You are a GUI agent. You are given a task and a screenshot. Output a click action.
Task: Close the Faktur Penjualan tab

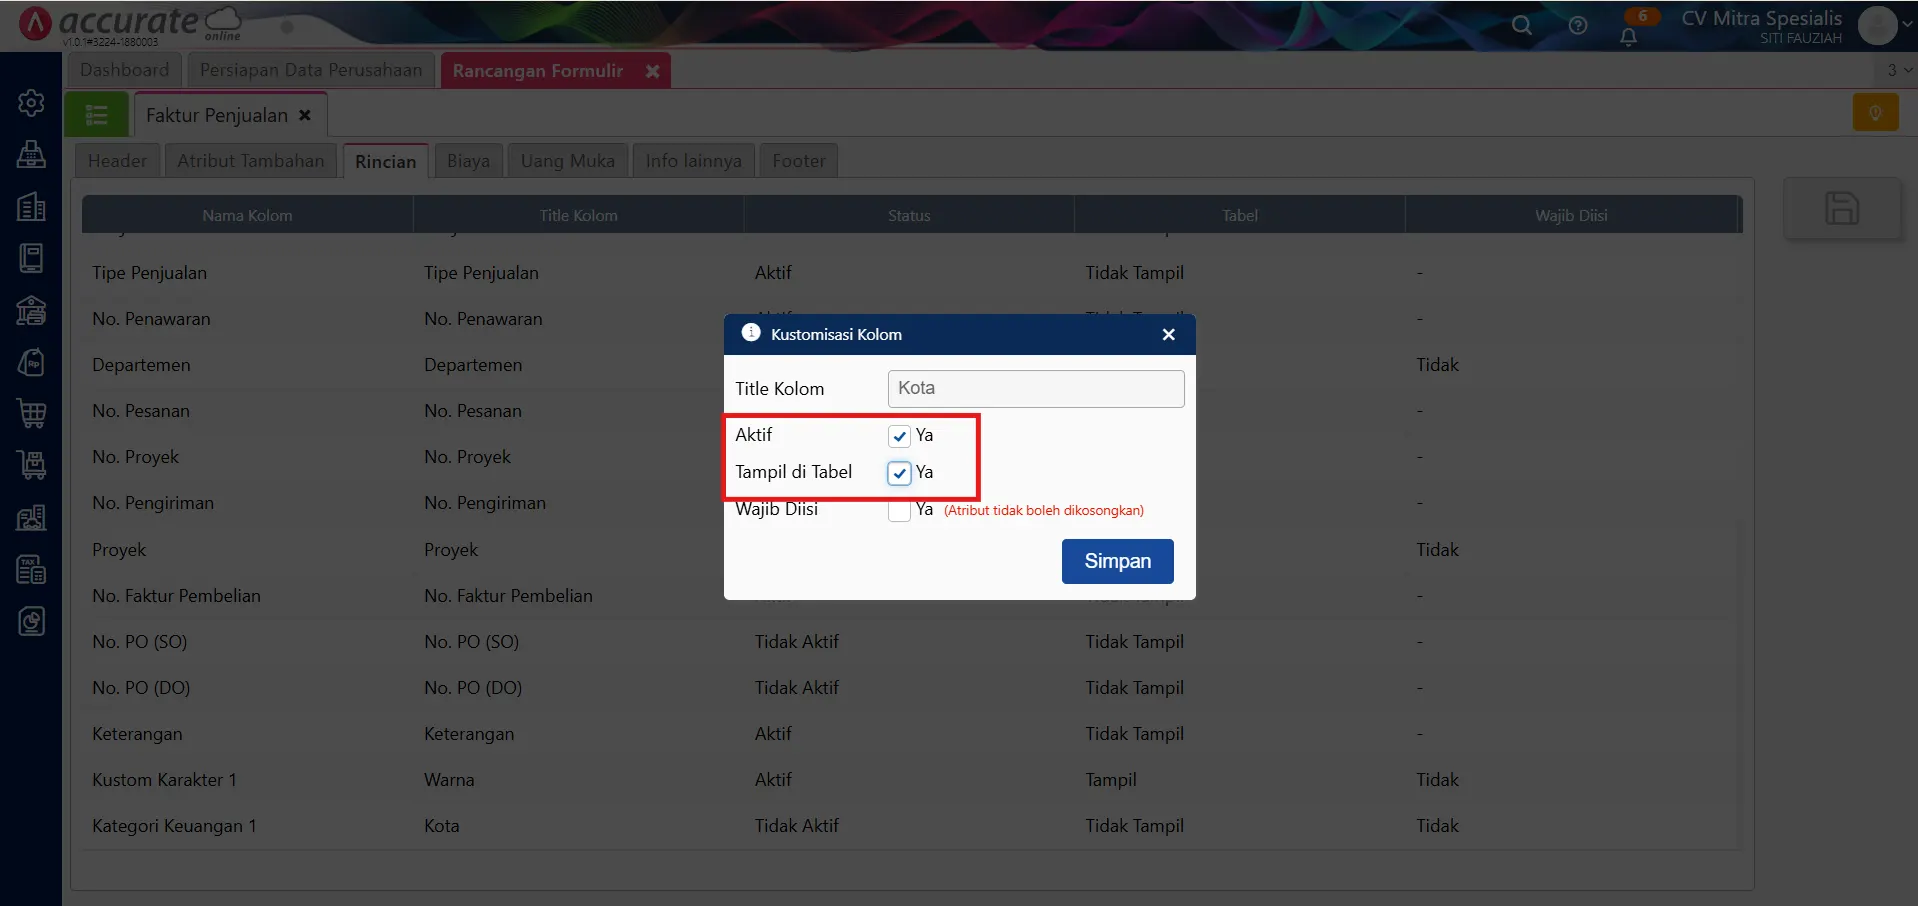pyautogui.click(x=305, y=115)
